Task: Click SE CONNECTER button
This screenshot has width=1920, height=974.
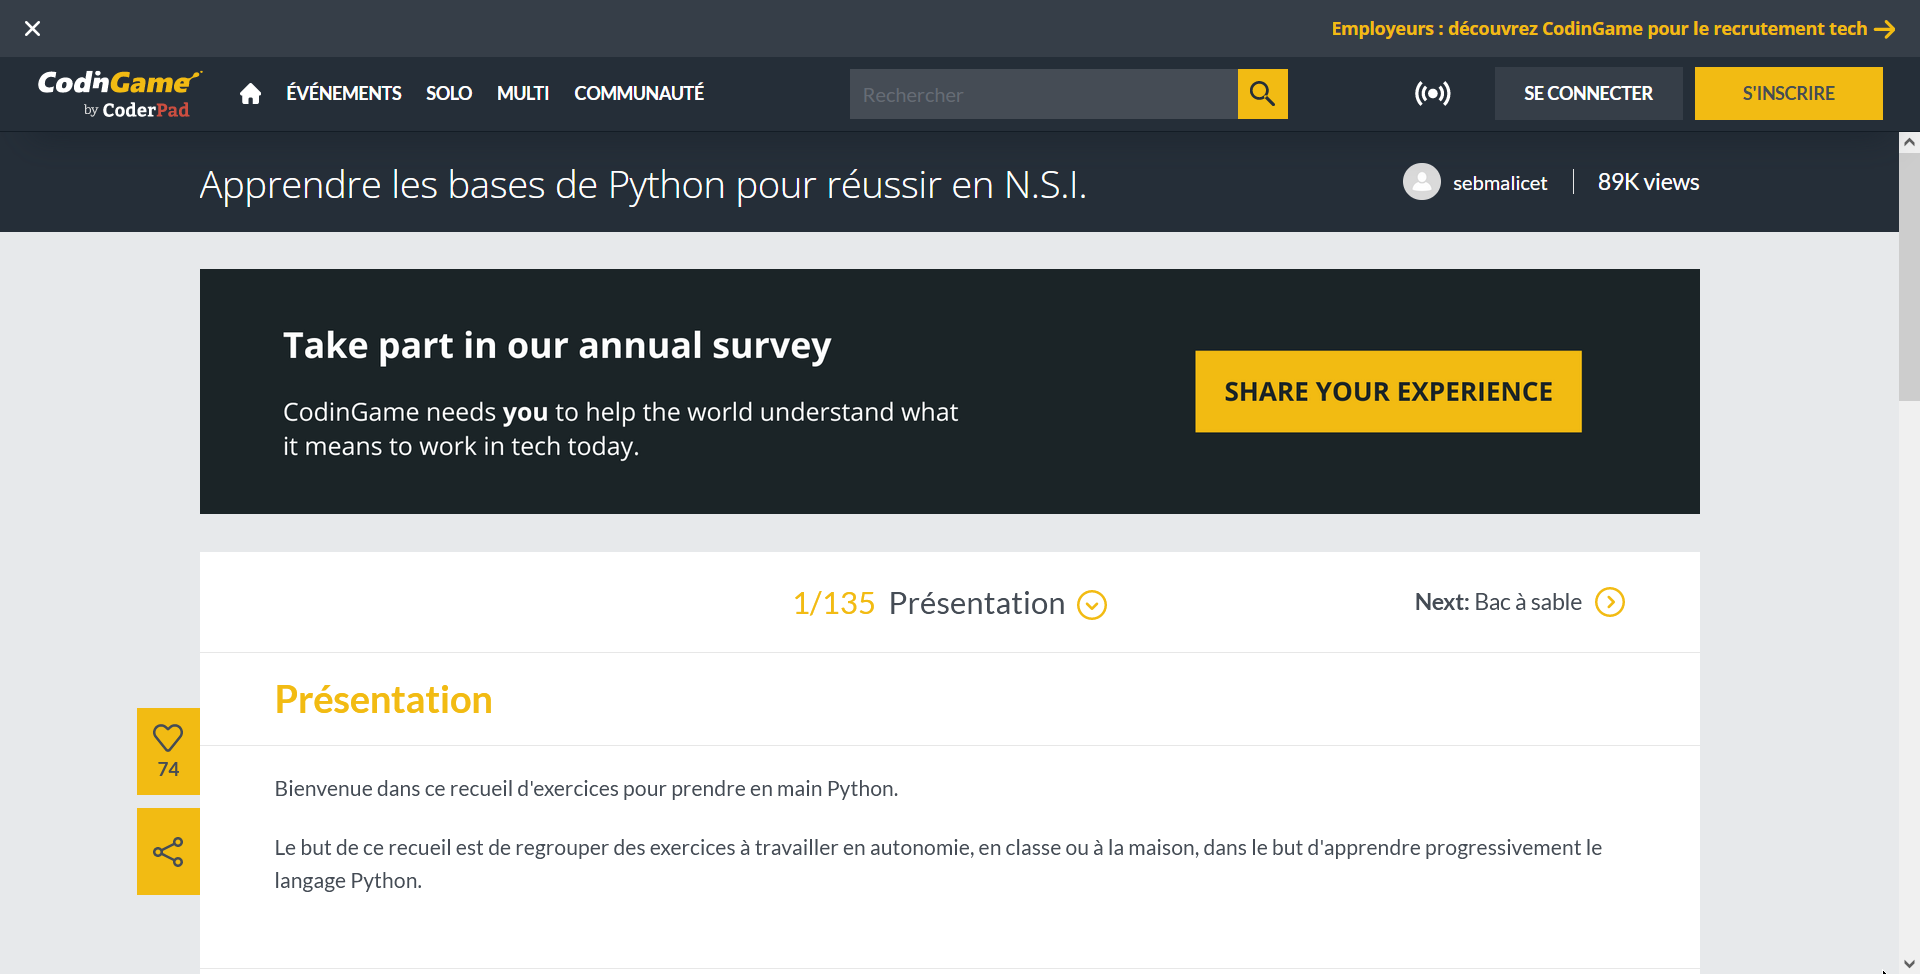Action: click(x=1588, y=93)
